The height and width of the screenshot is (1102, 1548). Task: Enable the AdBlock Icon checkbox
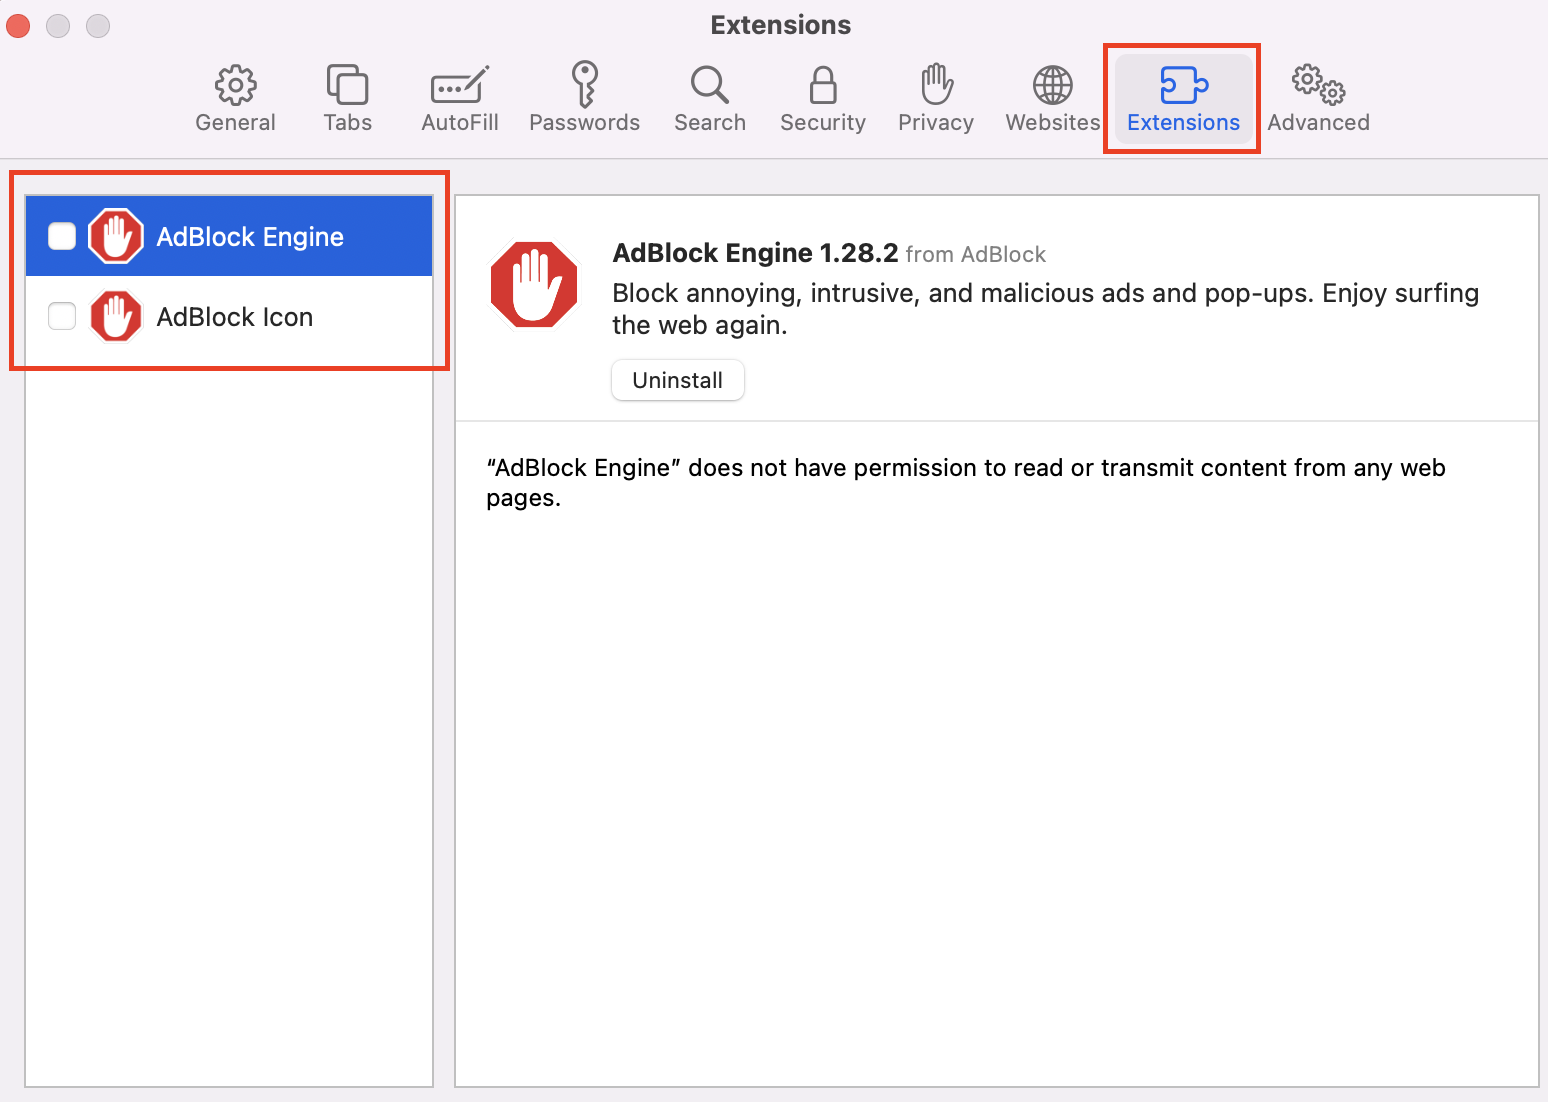(x=62, y=316)
